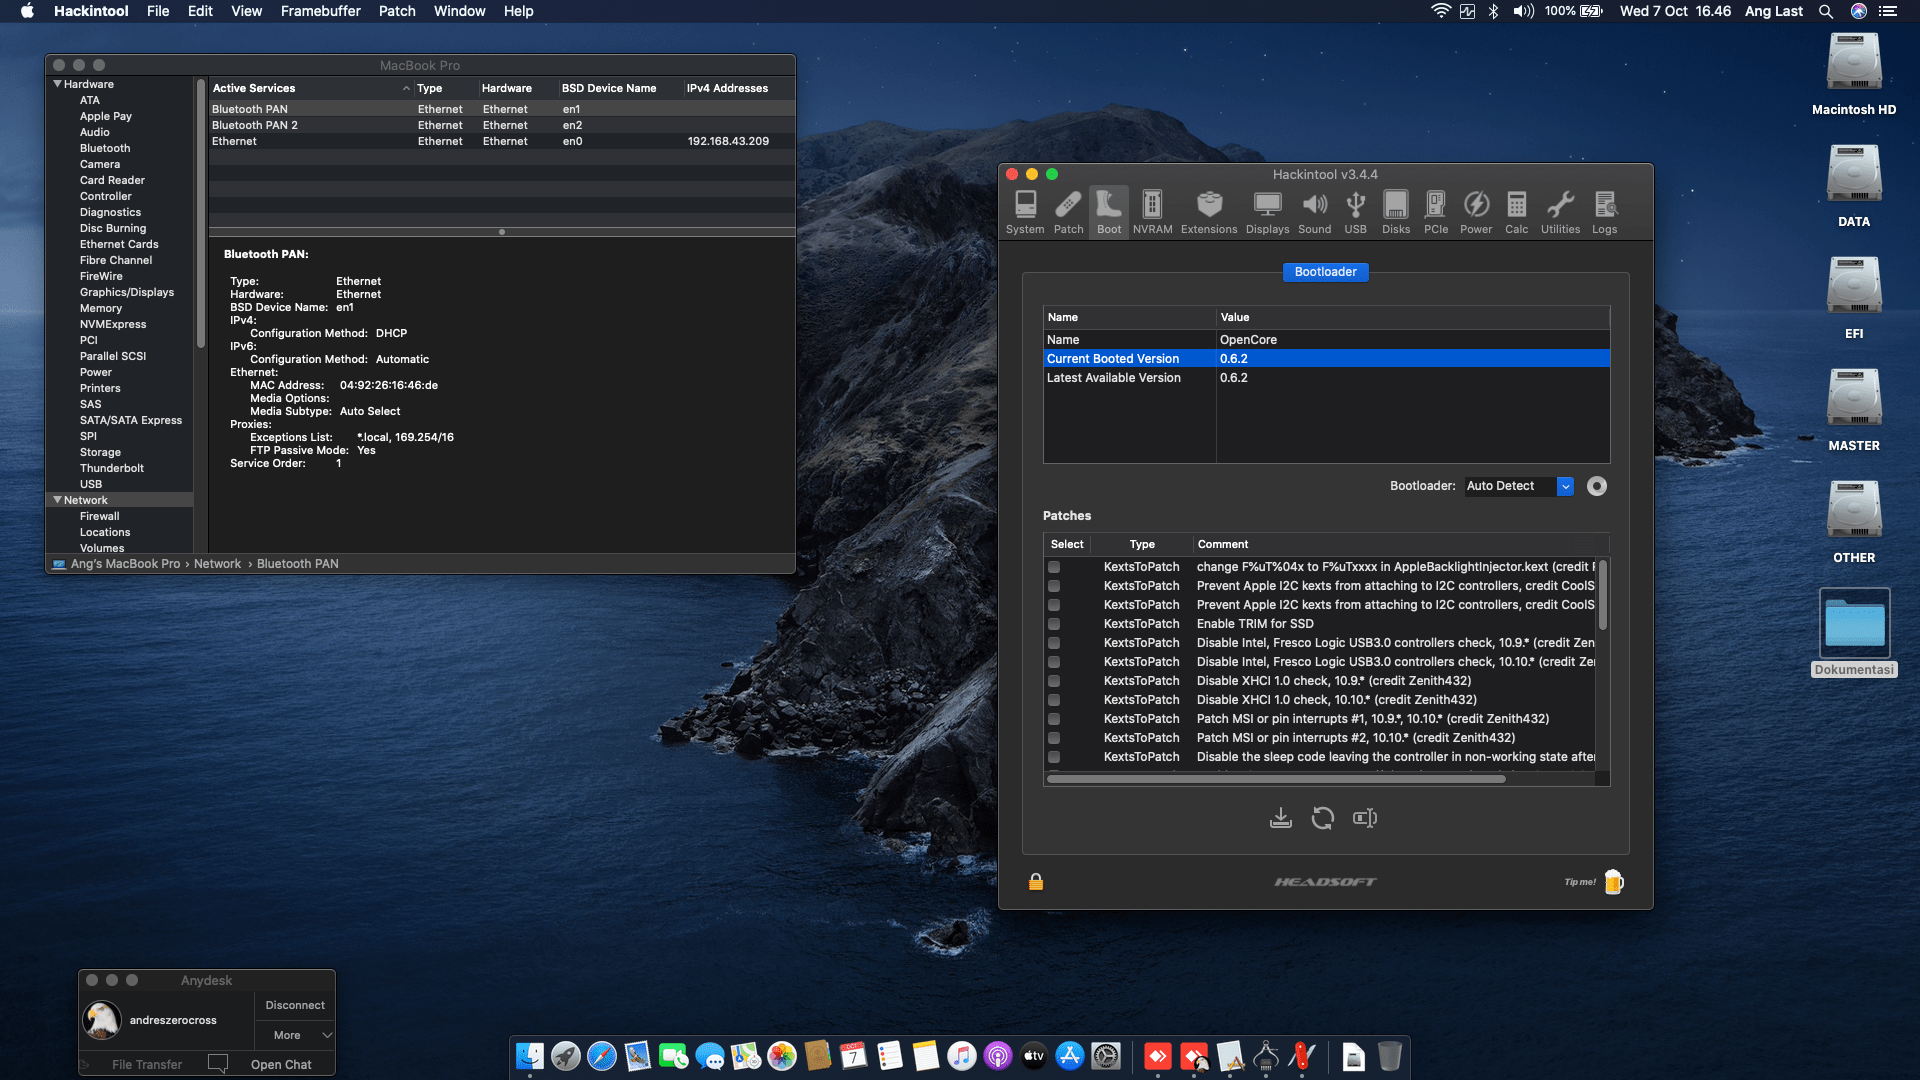This screenshot has width=1920, height=1080.
Task: Click the Tip me beer icon
Action: [x=1613, y=881]
